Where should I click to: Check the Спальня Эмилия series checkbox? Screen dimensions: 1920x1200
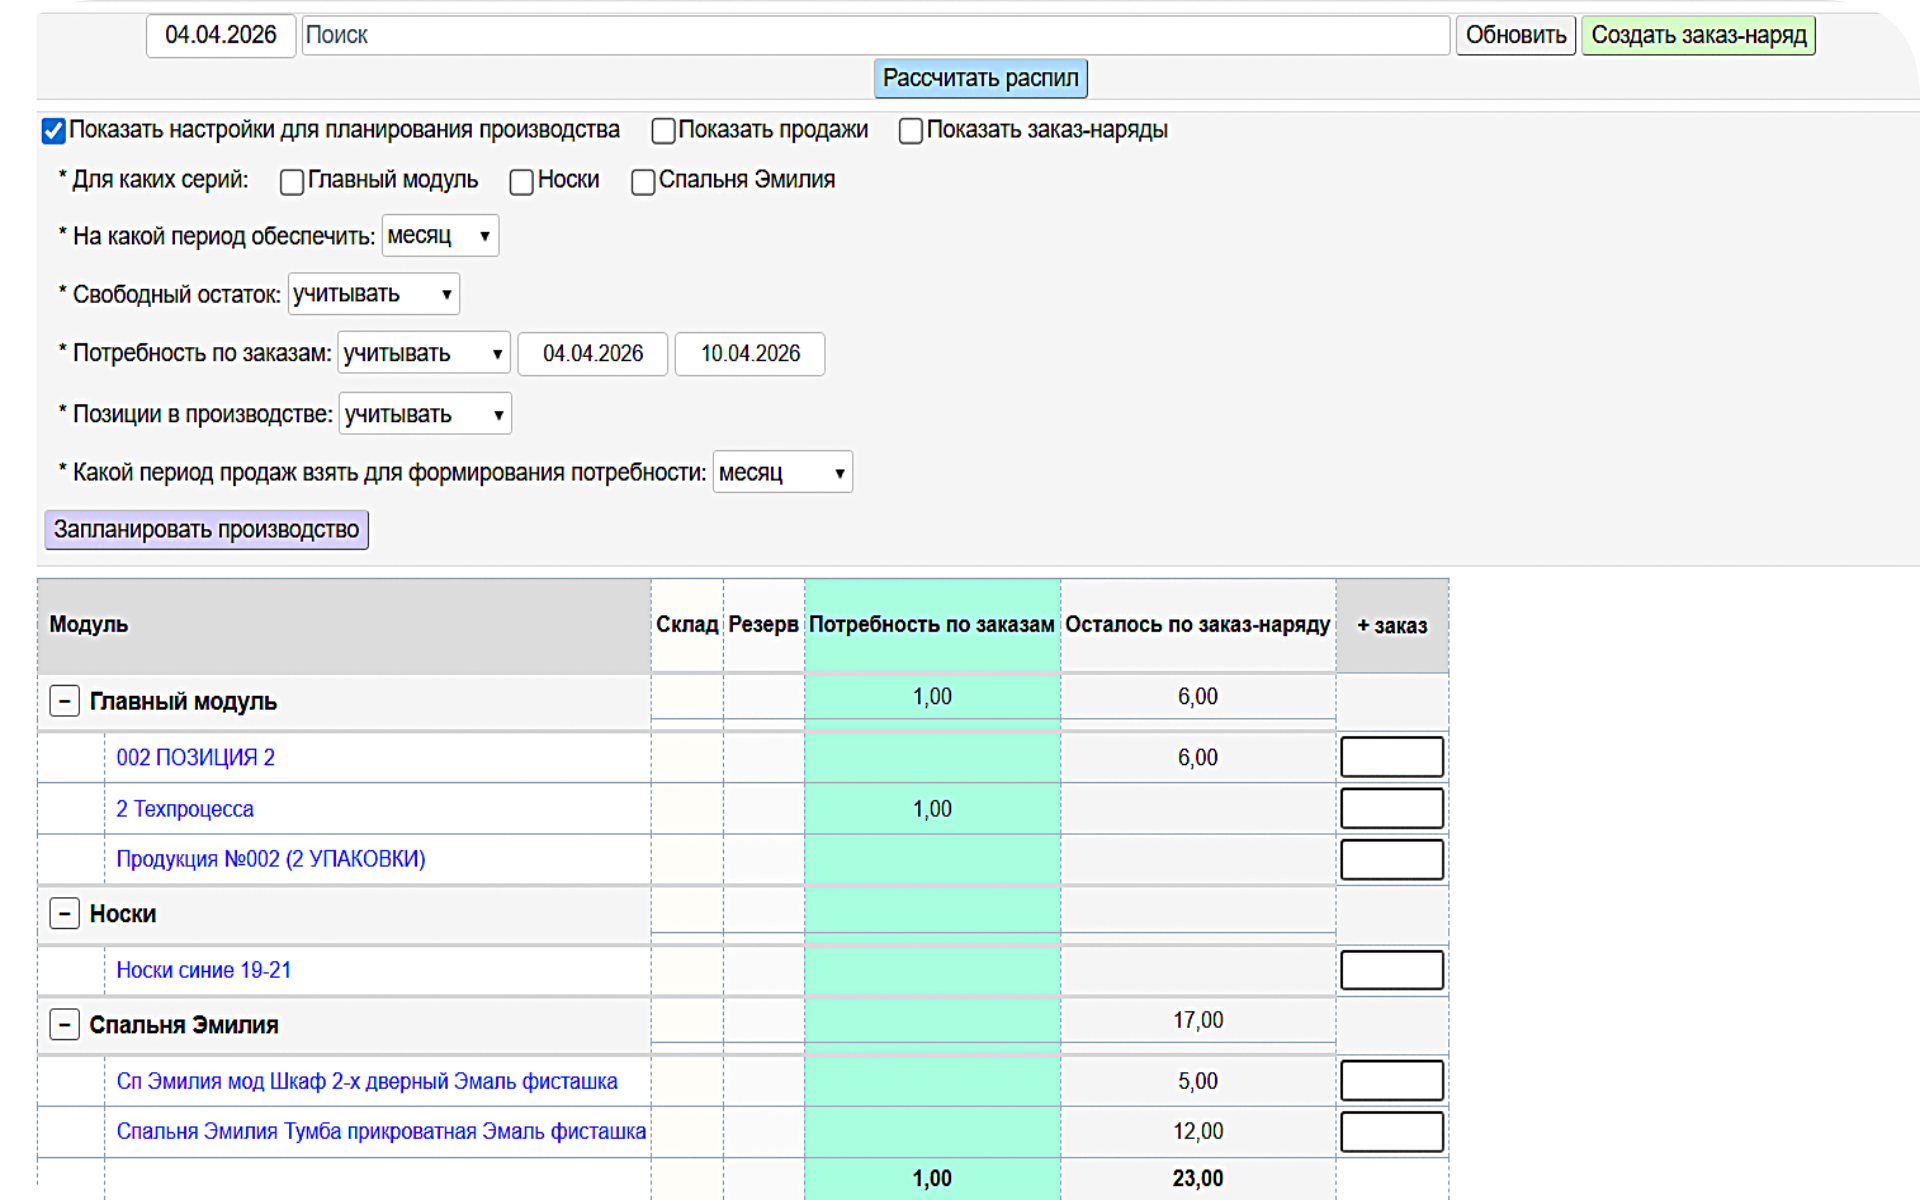(643, 182)
